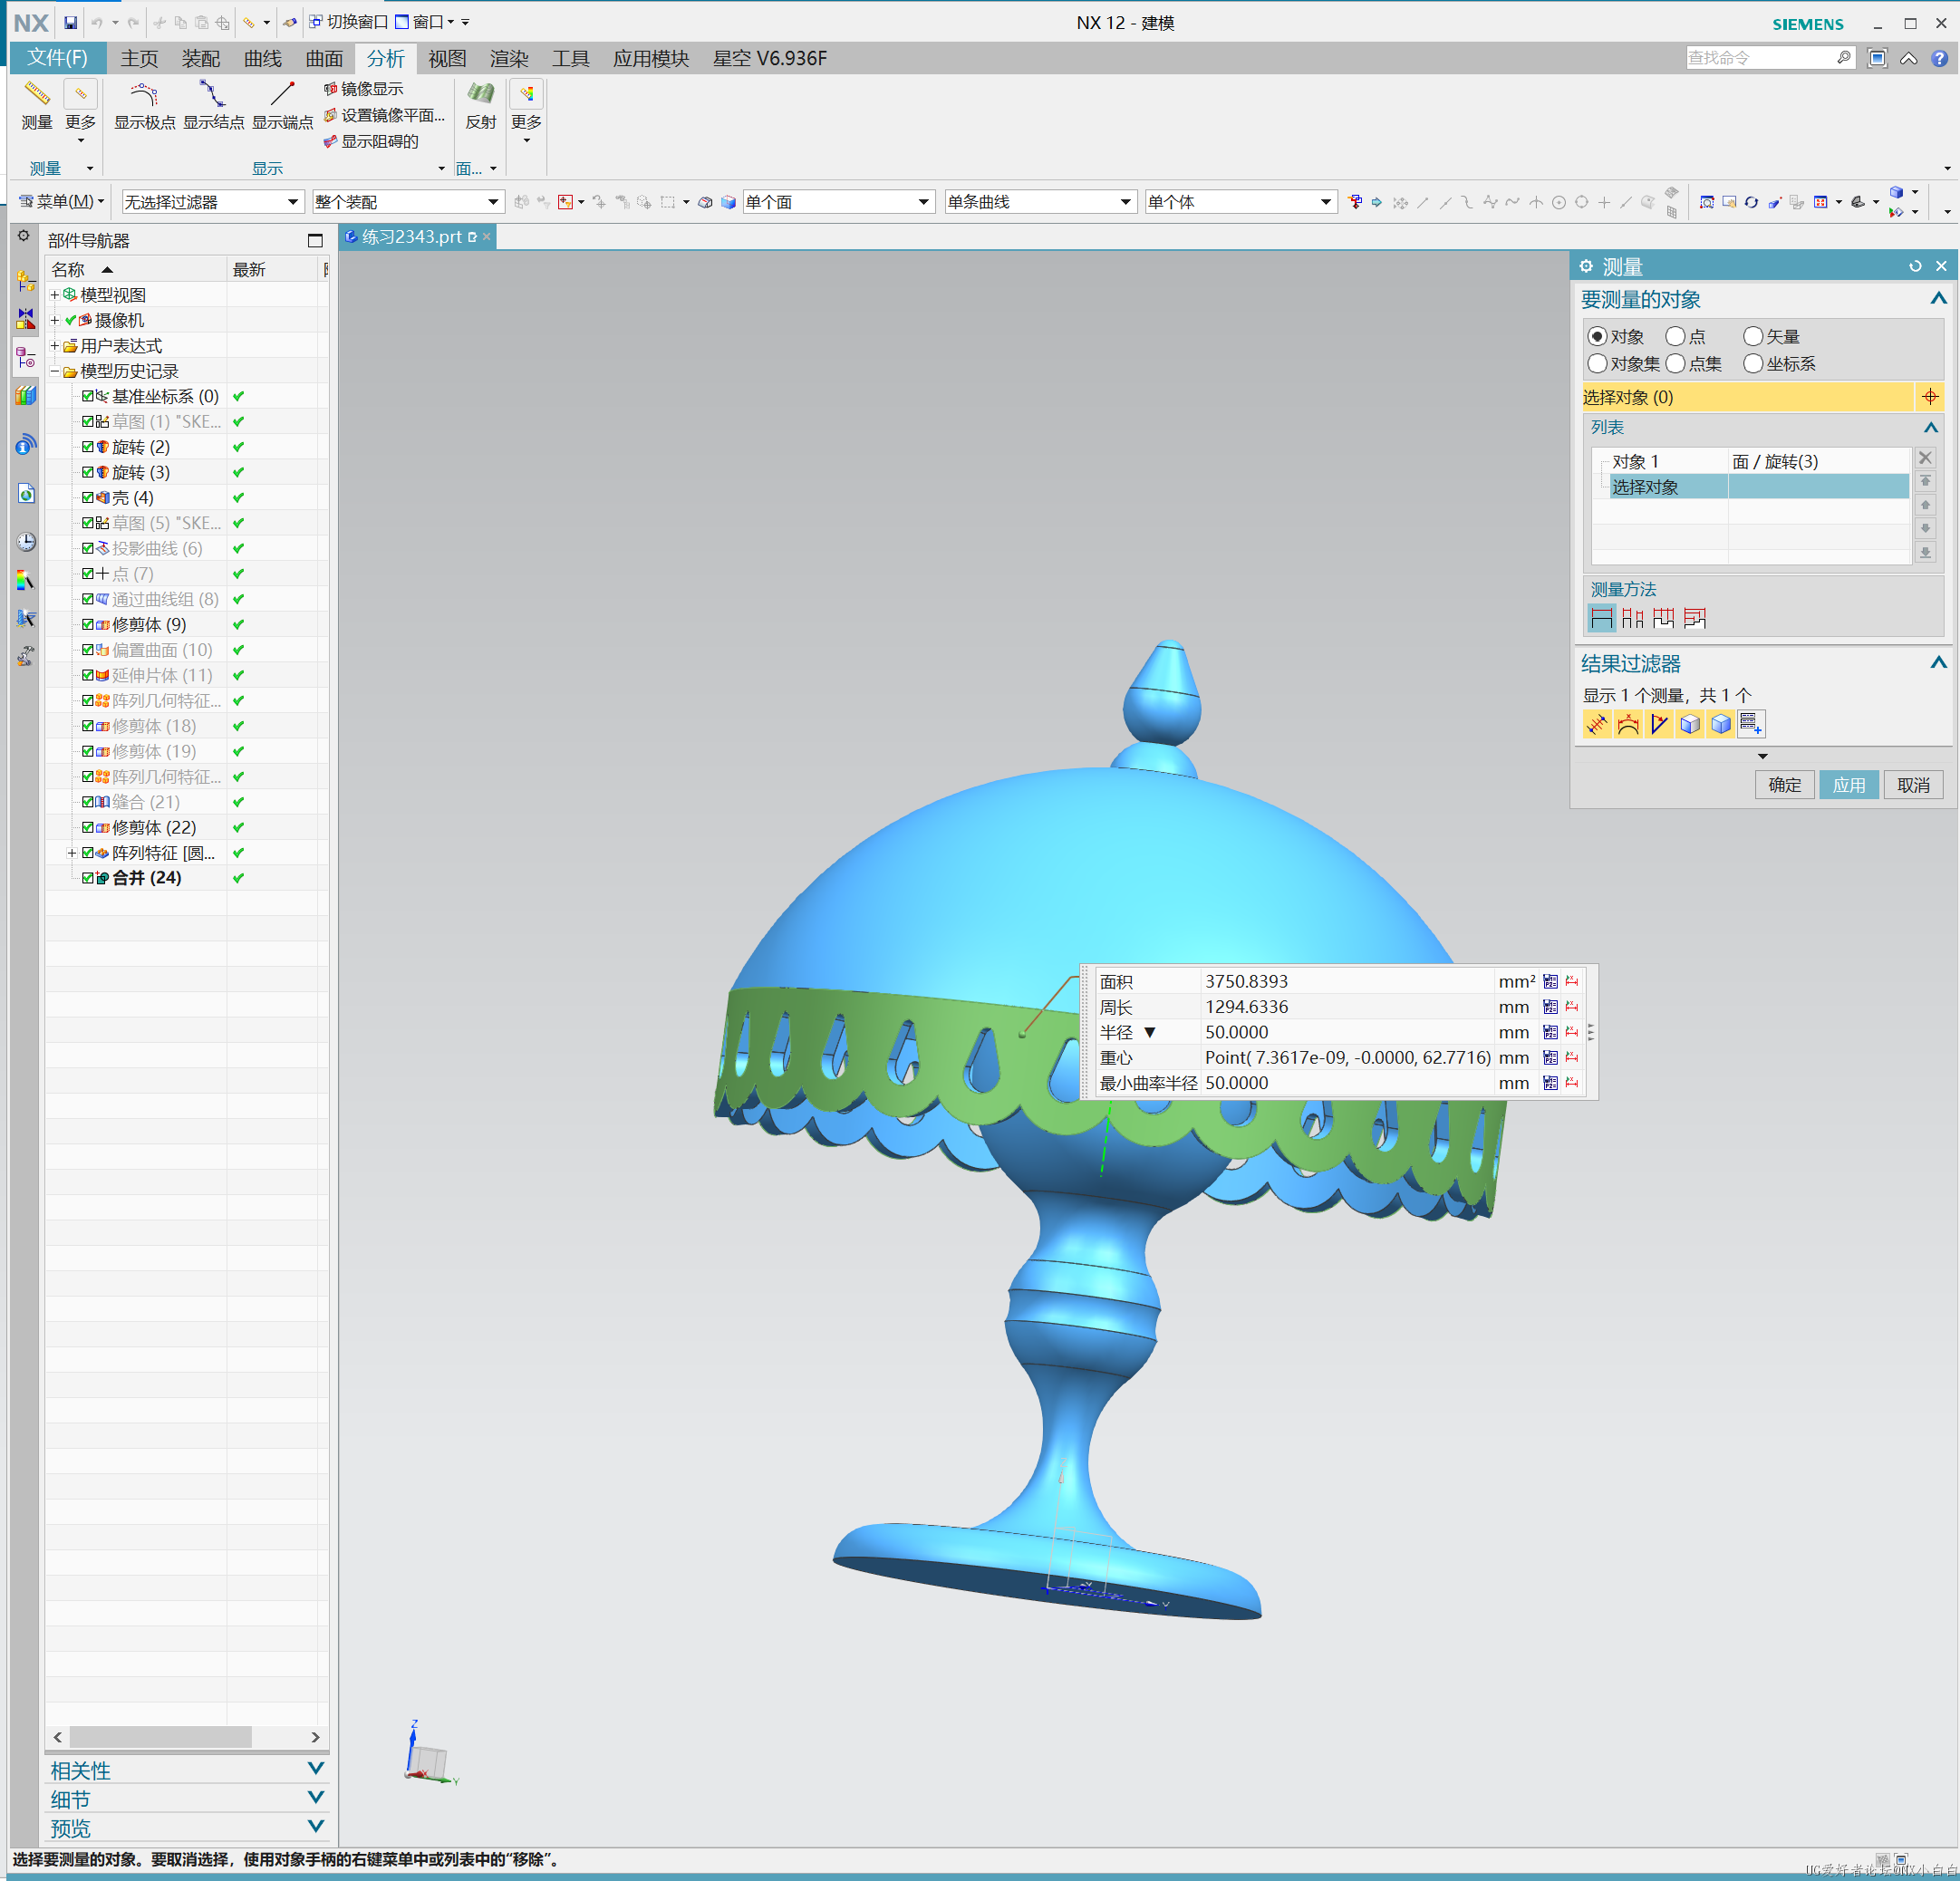Click the Show Obstructed (显示阻碍的) item
1960x1881 pixels.
pos(371,141)
